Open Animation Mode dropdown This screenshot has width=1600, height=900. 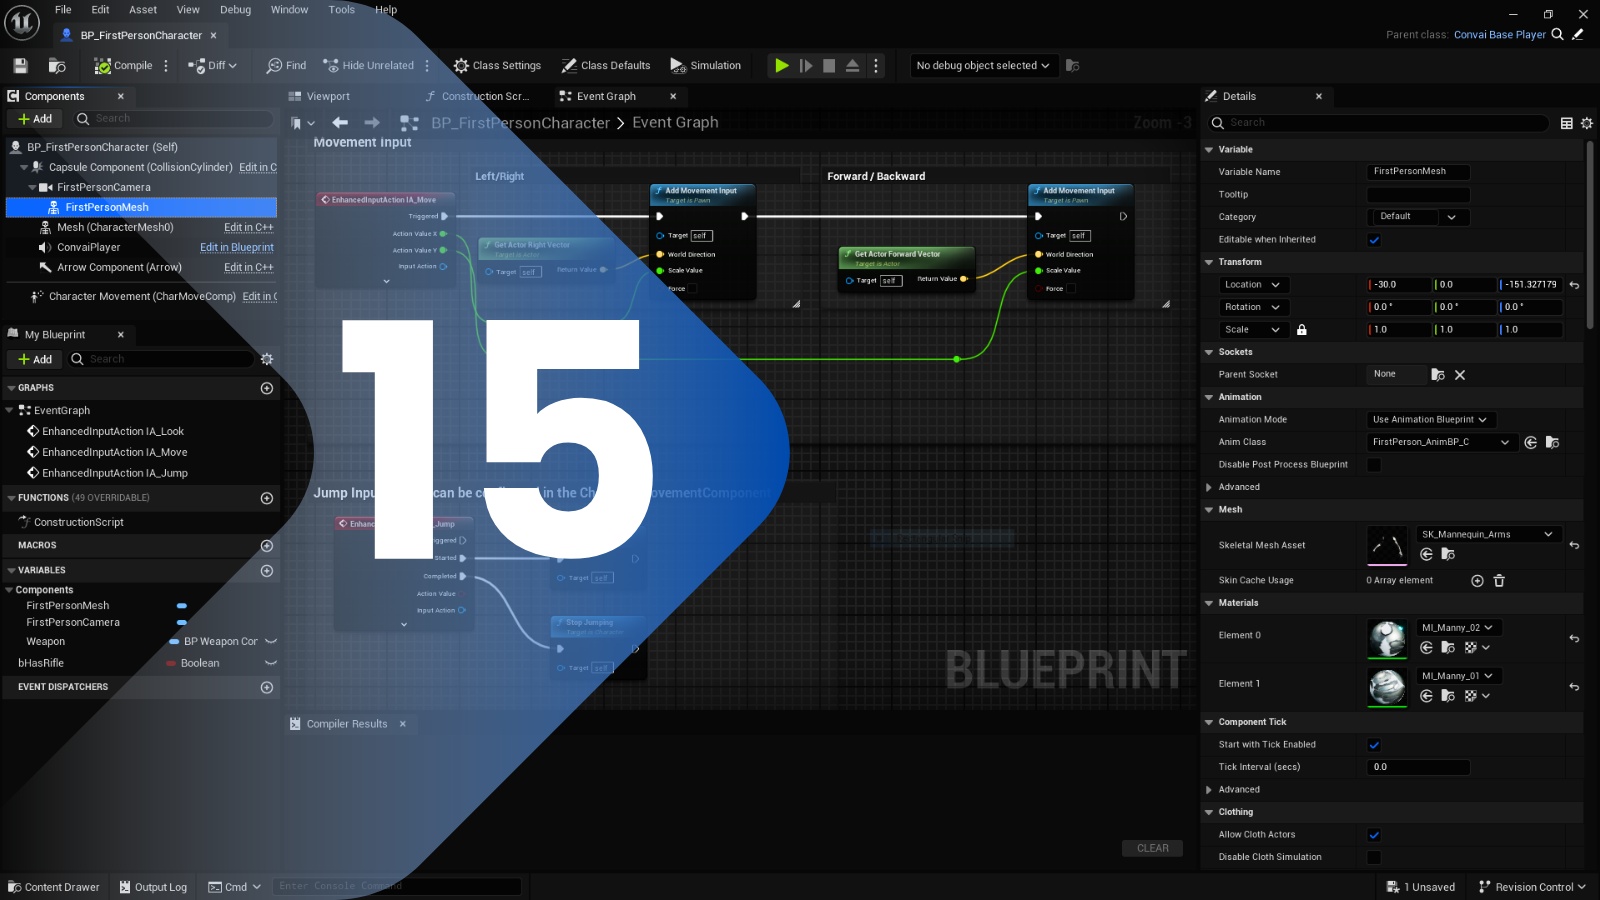[1430, 420]
